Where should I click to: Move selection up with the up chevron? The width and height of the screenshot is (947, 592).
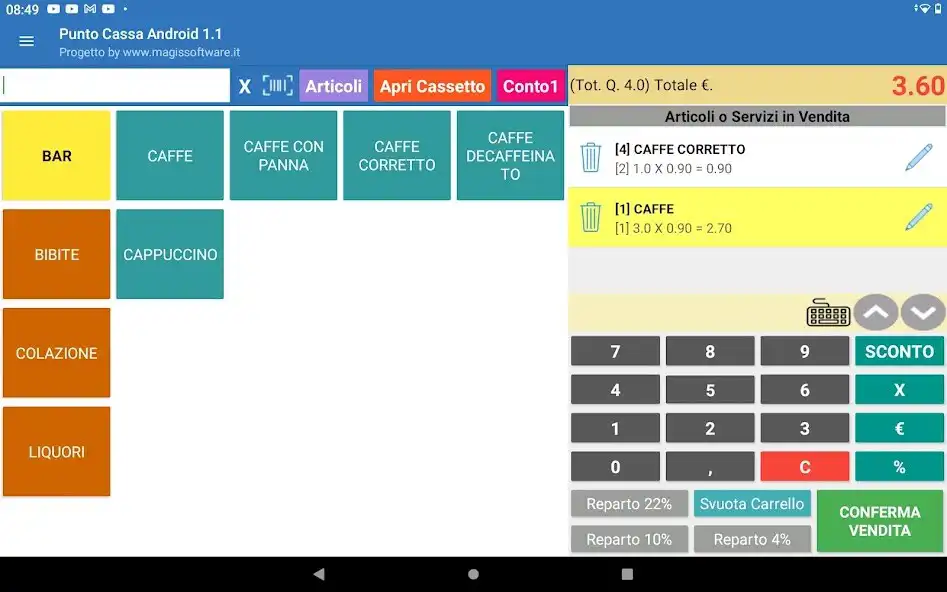pyautogui.click(x=875, y=312)
